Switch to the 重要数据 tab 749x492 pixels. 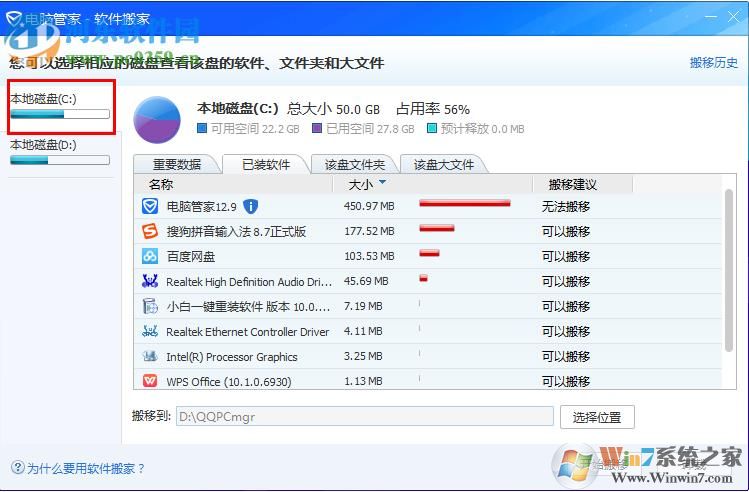[177, 164]
